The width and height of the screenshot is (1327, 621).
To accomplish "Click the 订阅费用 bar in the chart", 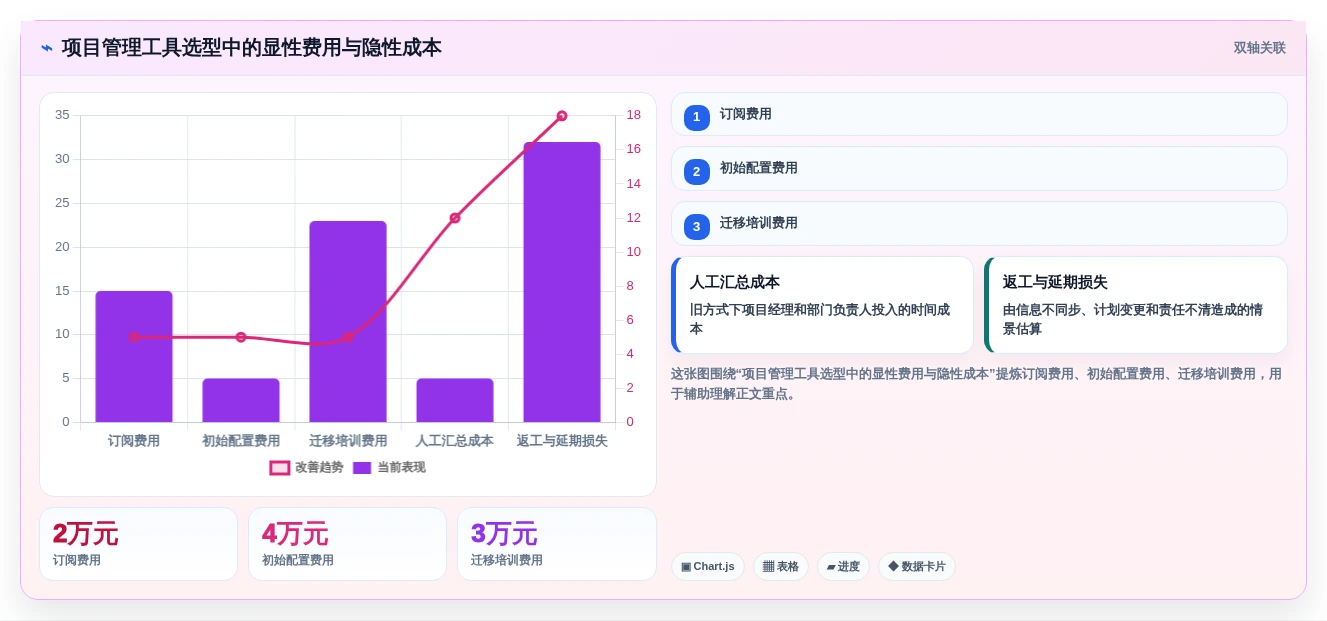I will (134, 357).
